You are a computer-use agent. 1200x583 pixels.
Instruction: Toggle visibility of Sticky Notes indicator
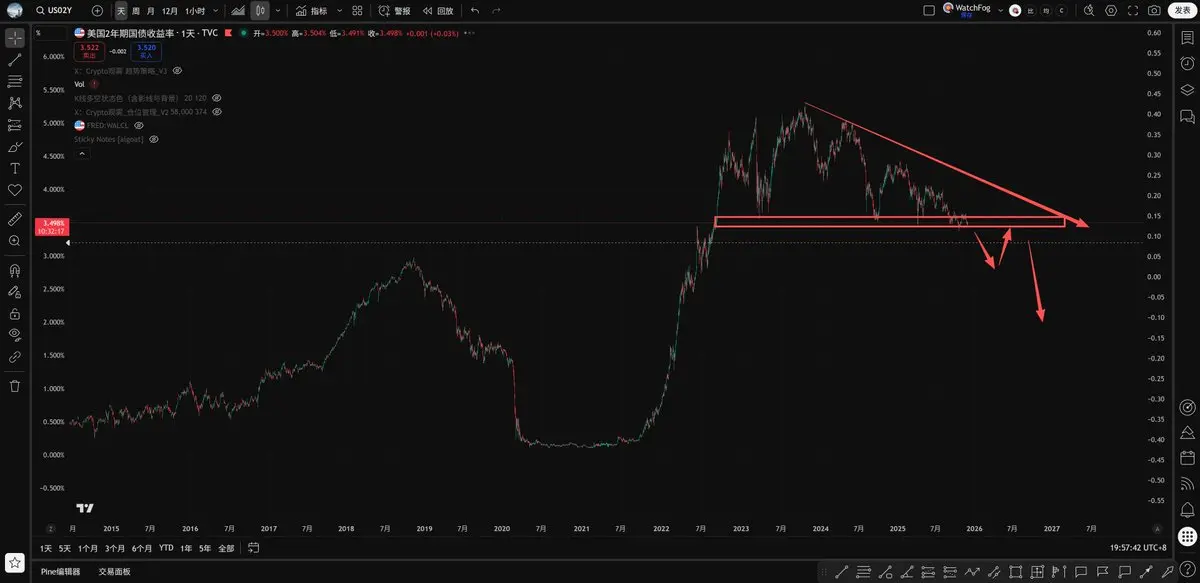point(153,139)
